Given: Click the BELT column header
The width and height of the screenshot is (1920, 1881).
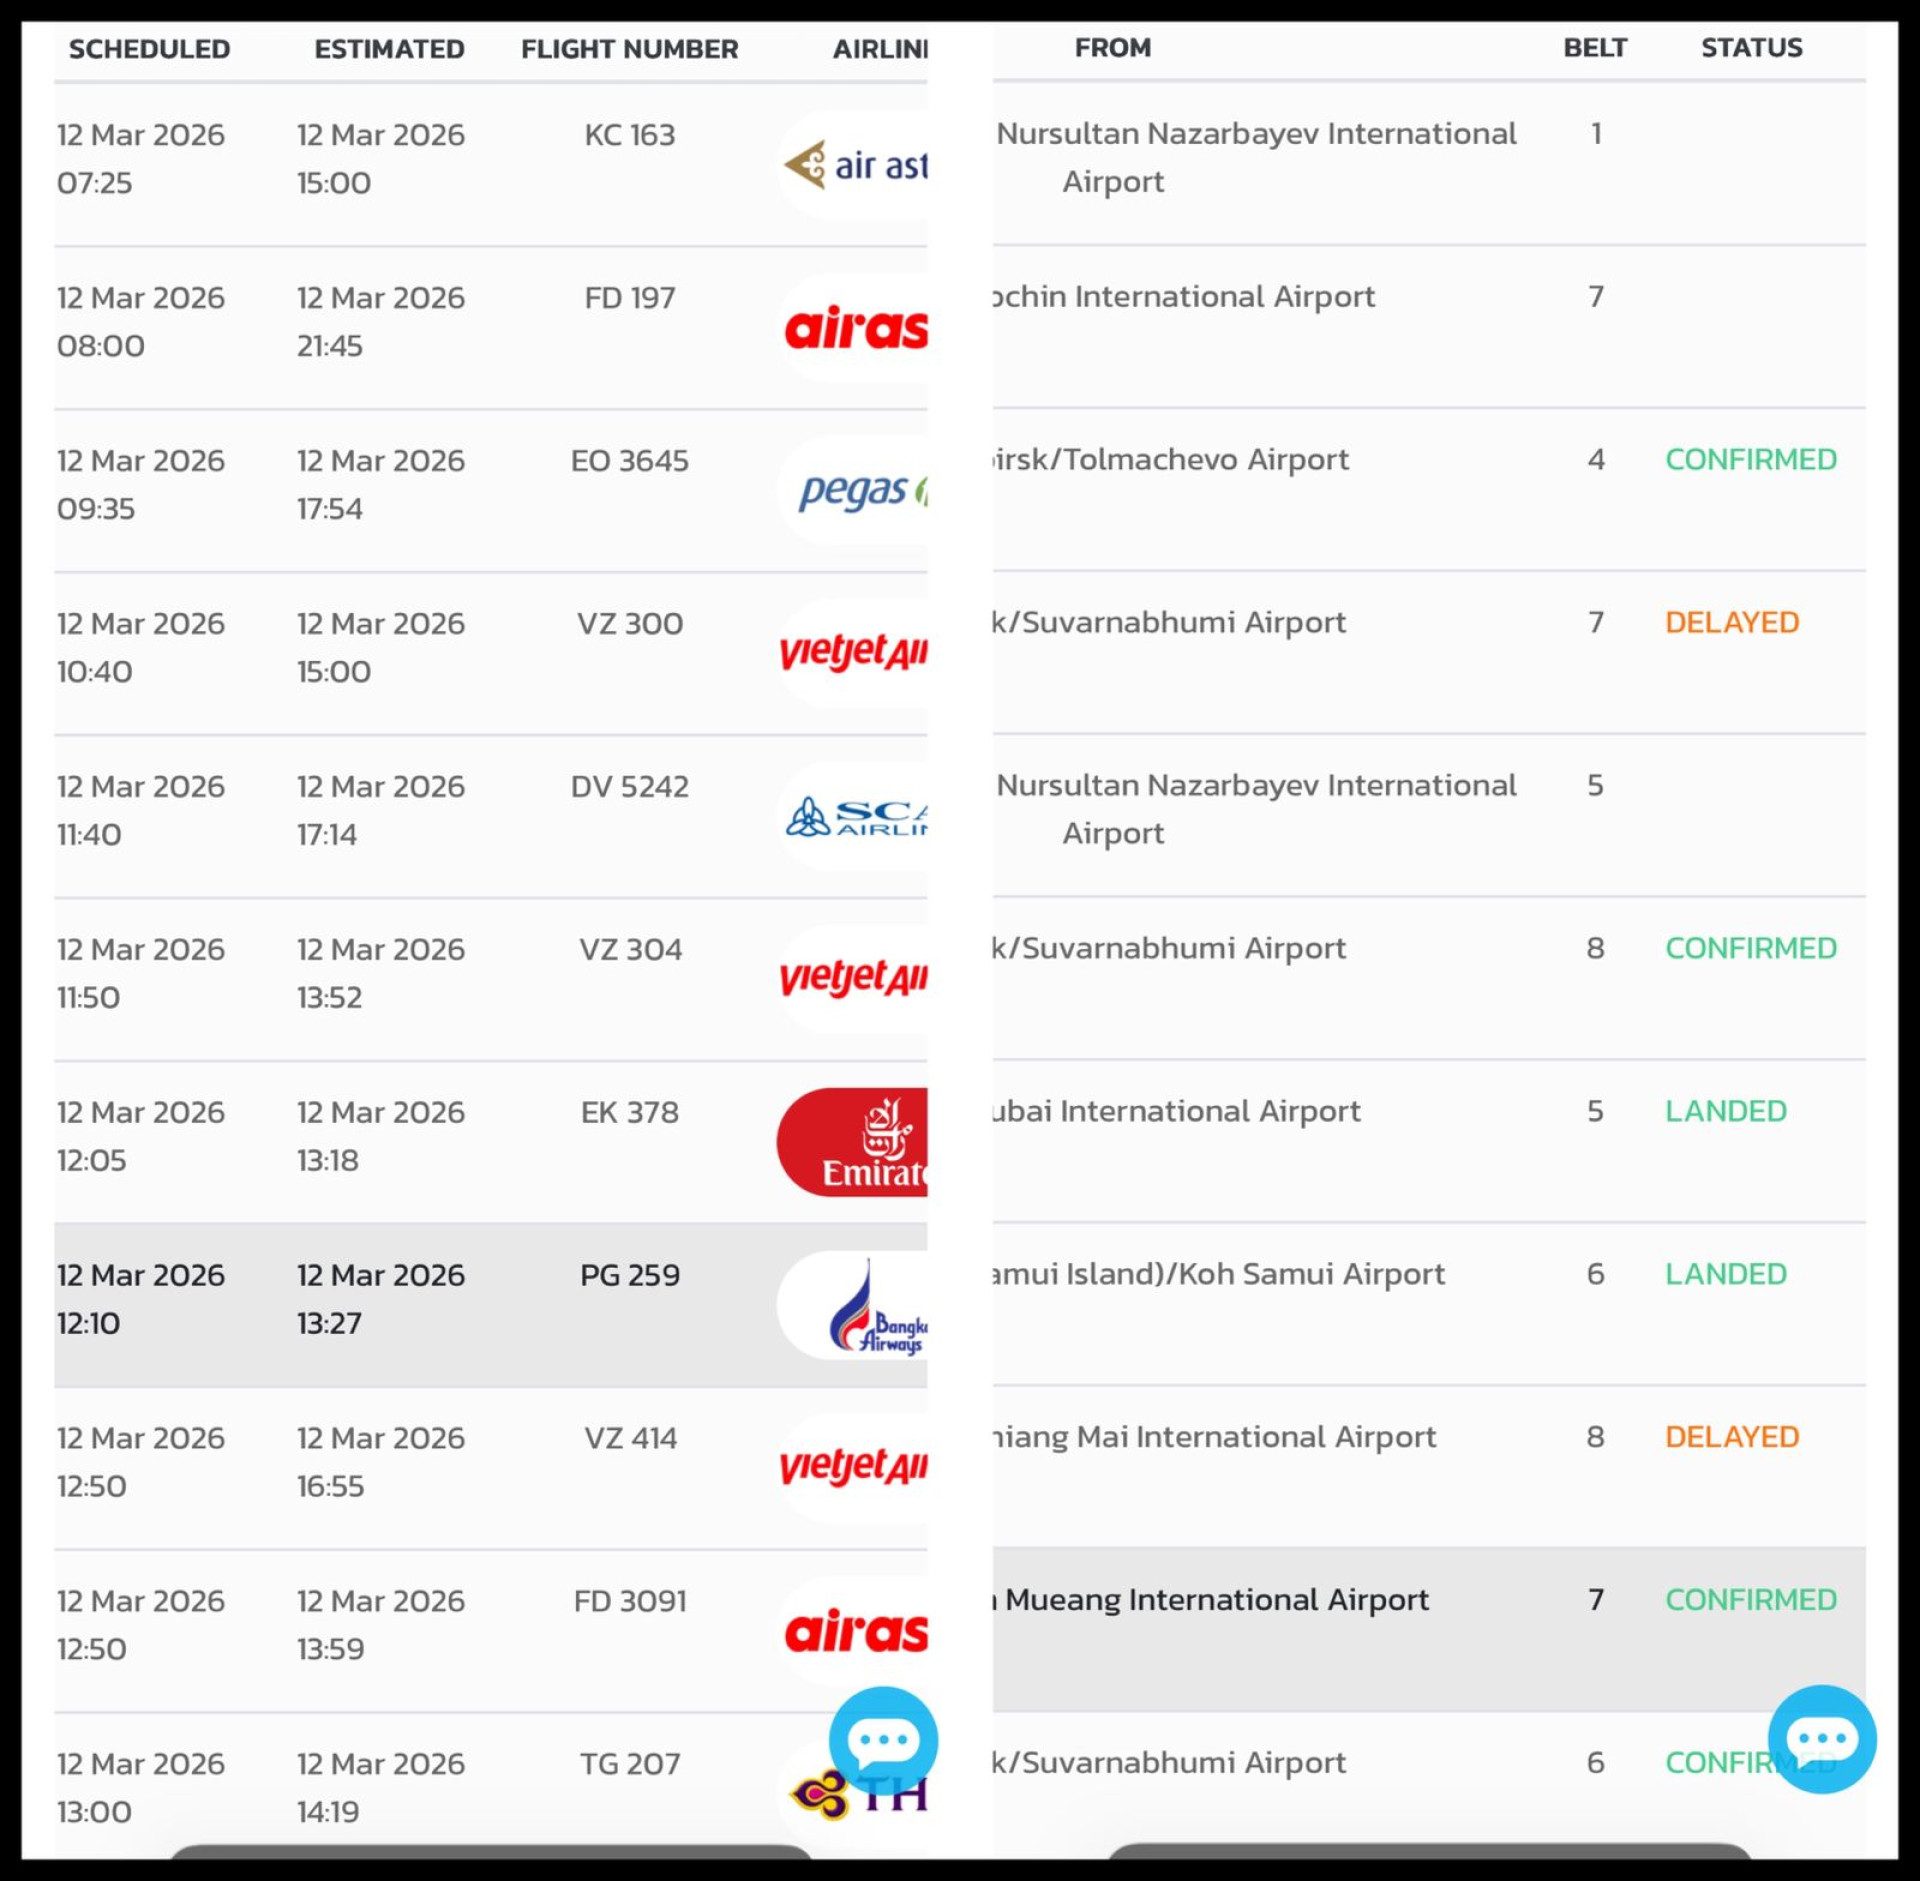Looking at the screenshot, I should [1594, 48].
